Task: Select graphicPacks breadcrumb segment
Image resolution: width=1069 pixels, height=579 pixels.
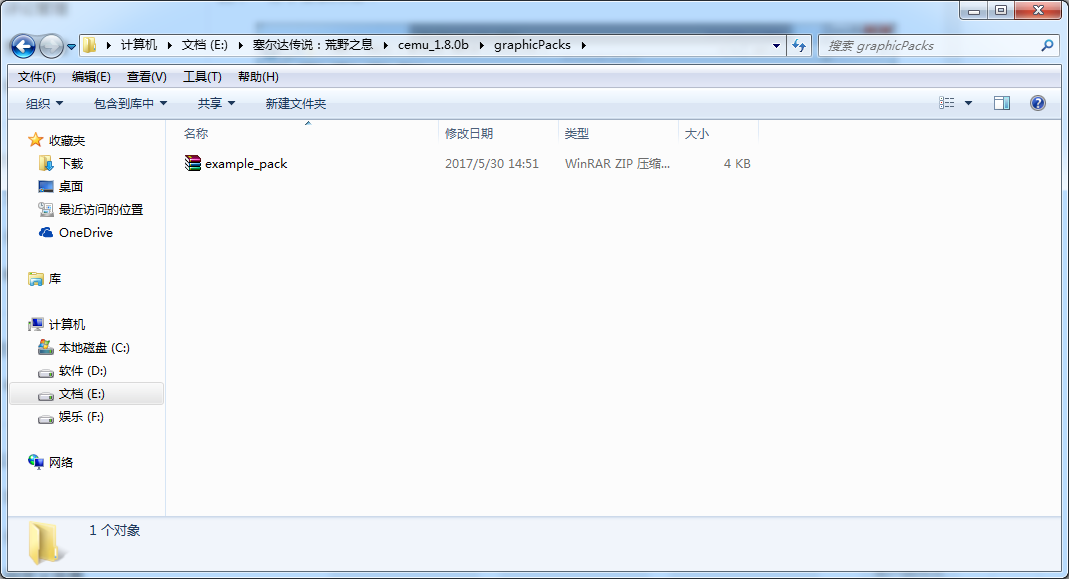Action: [532, 45]
